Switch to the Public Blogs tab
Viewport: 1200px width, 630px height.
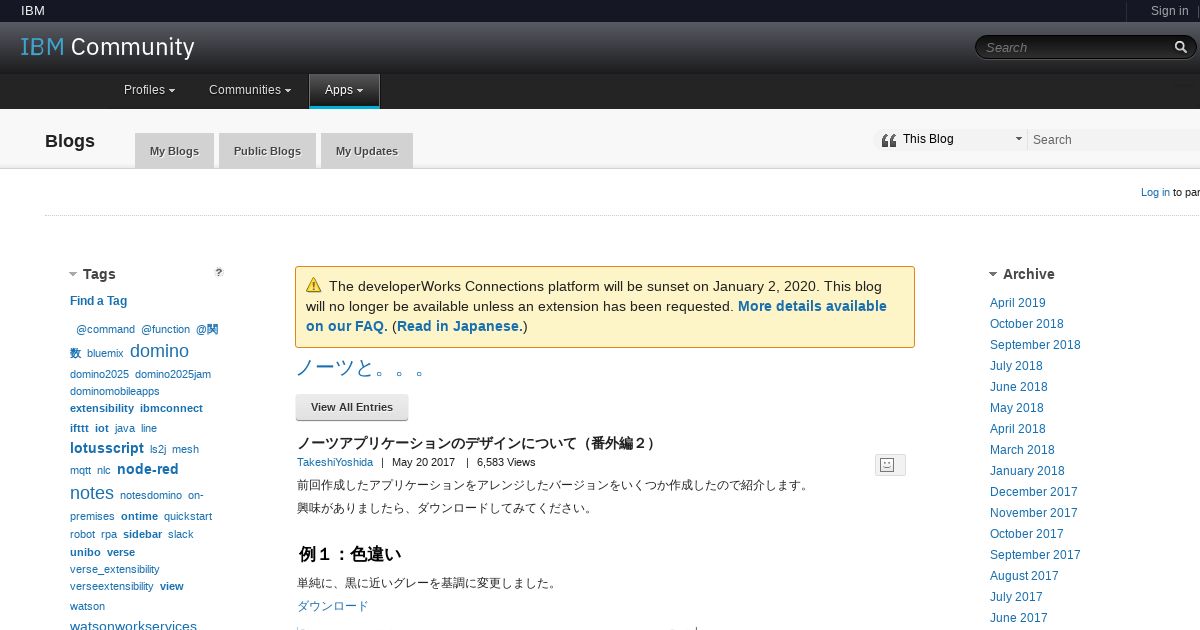[x=267, y=151]
